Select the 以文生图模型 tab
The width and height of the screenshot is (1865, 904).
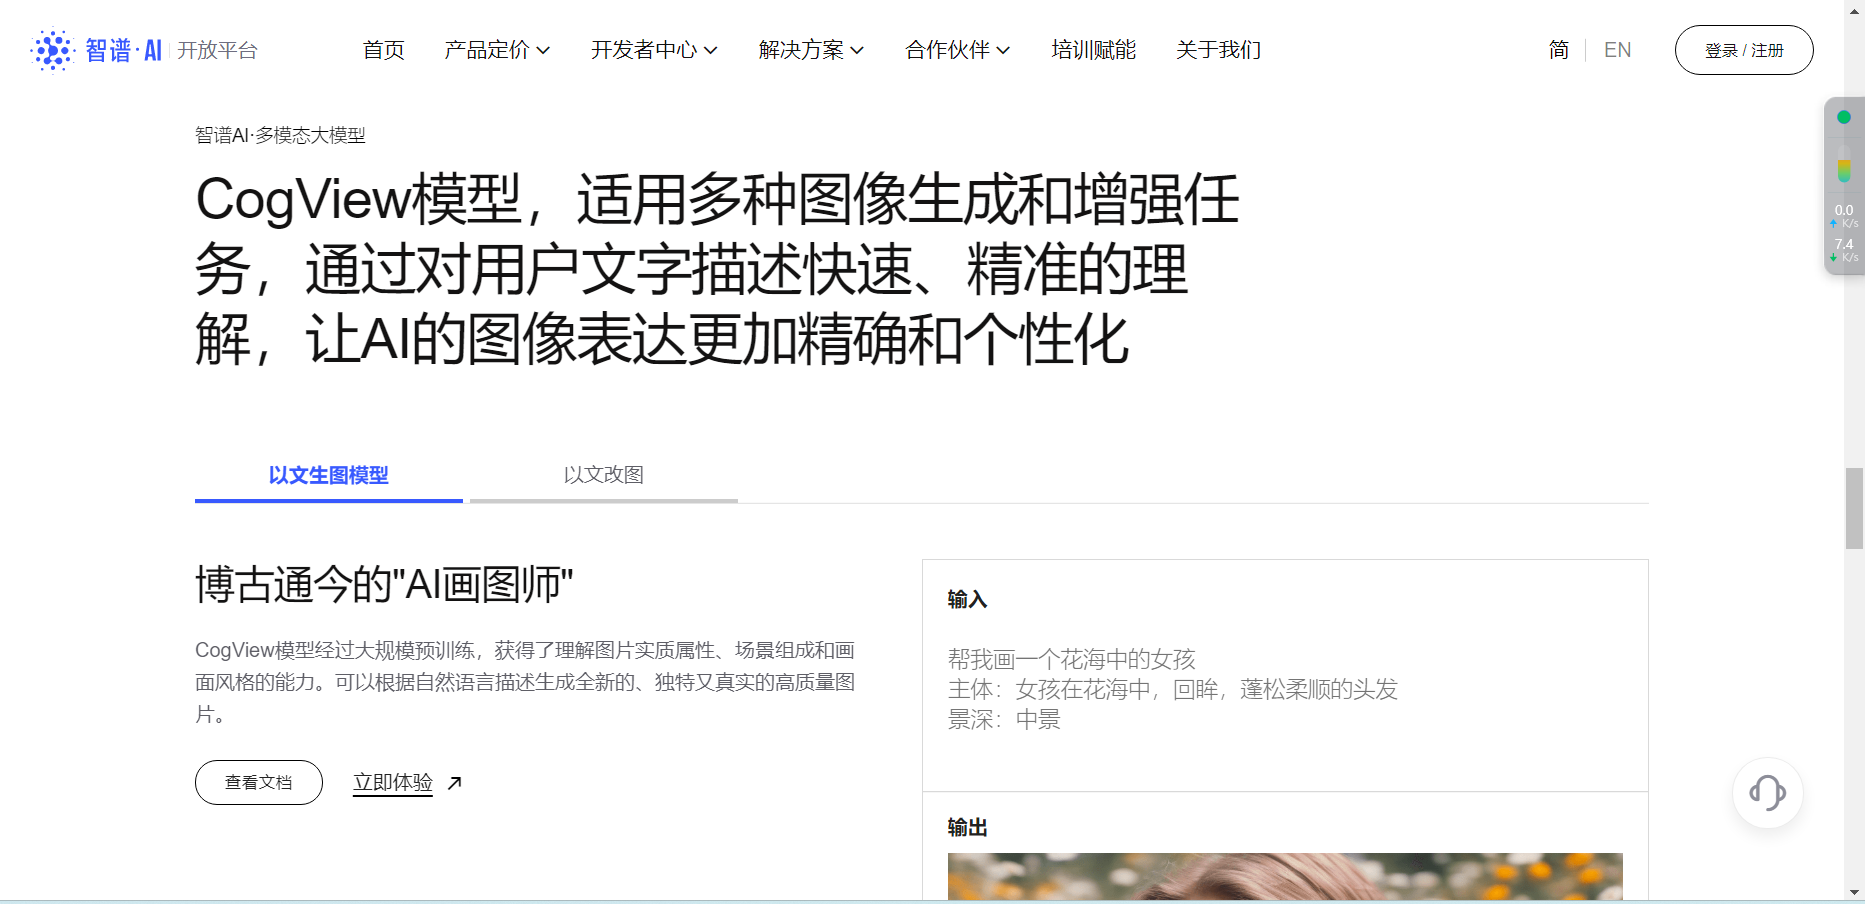coord(329,476)
